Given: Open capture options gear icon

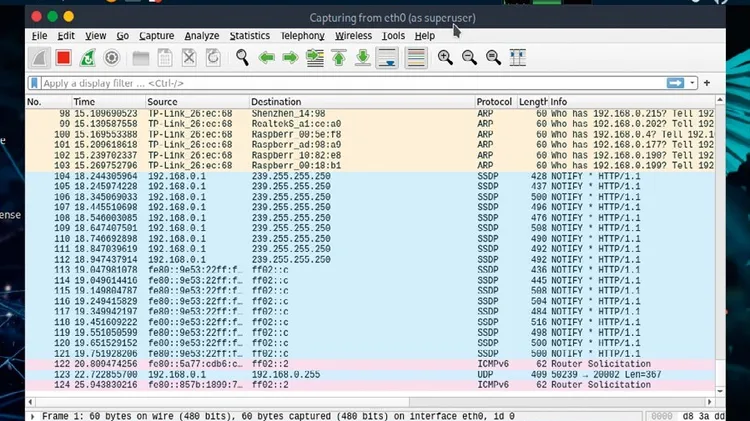Looking at the screenshot, I should (x=111, y=58).
